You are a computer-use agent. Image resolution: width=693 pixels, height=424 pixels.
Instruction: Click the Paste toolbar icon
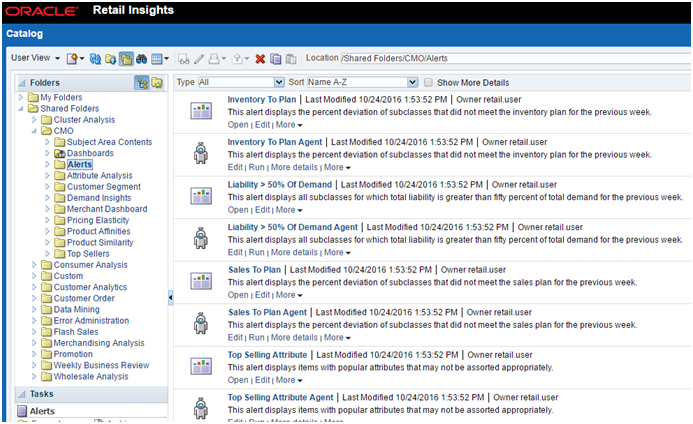[x=291, y=58]
